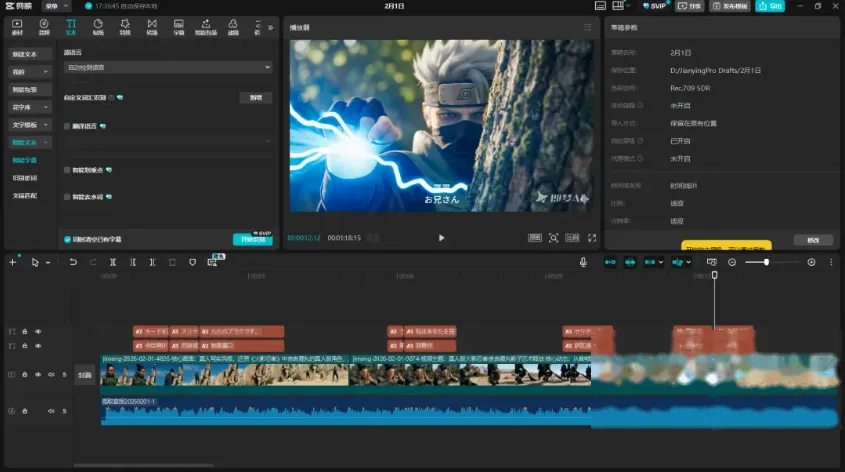
Task: Adjust the timeline zoom slider
Action: tap(766, 262)
